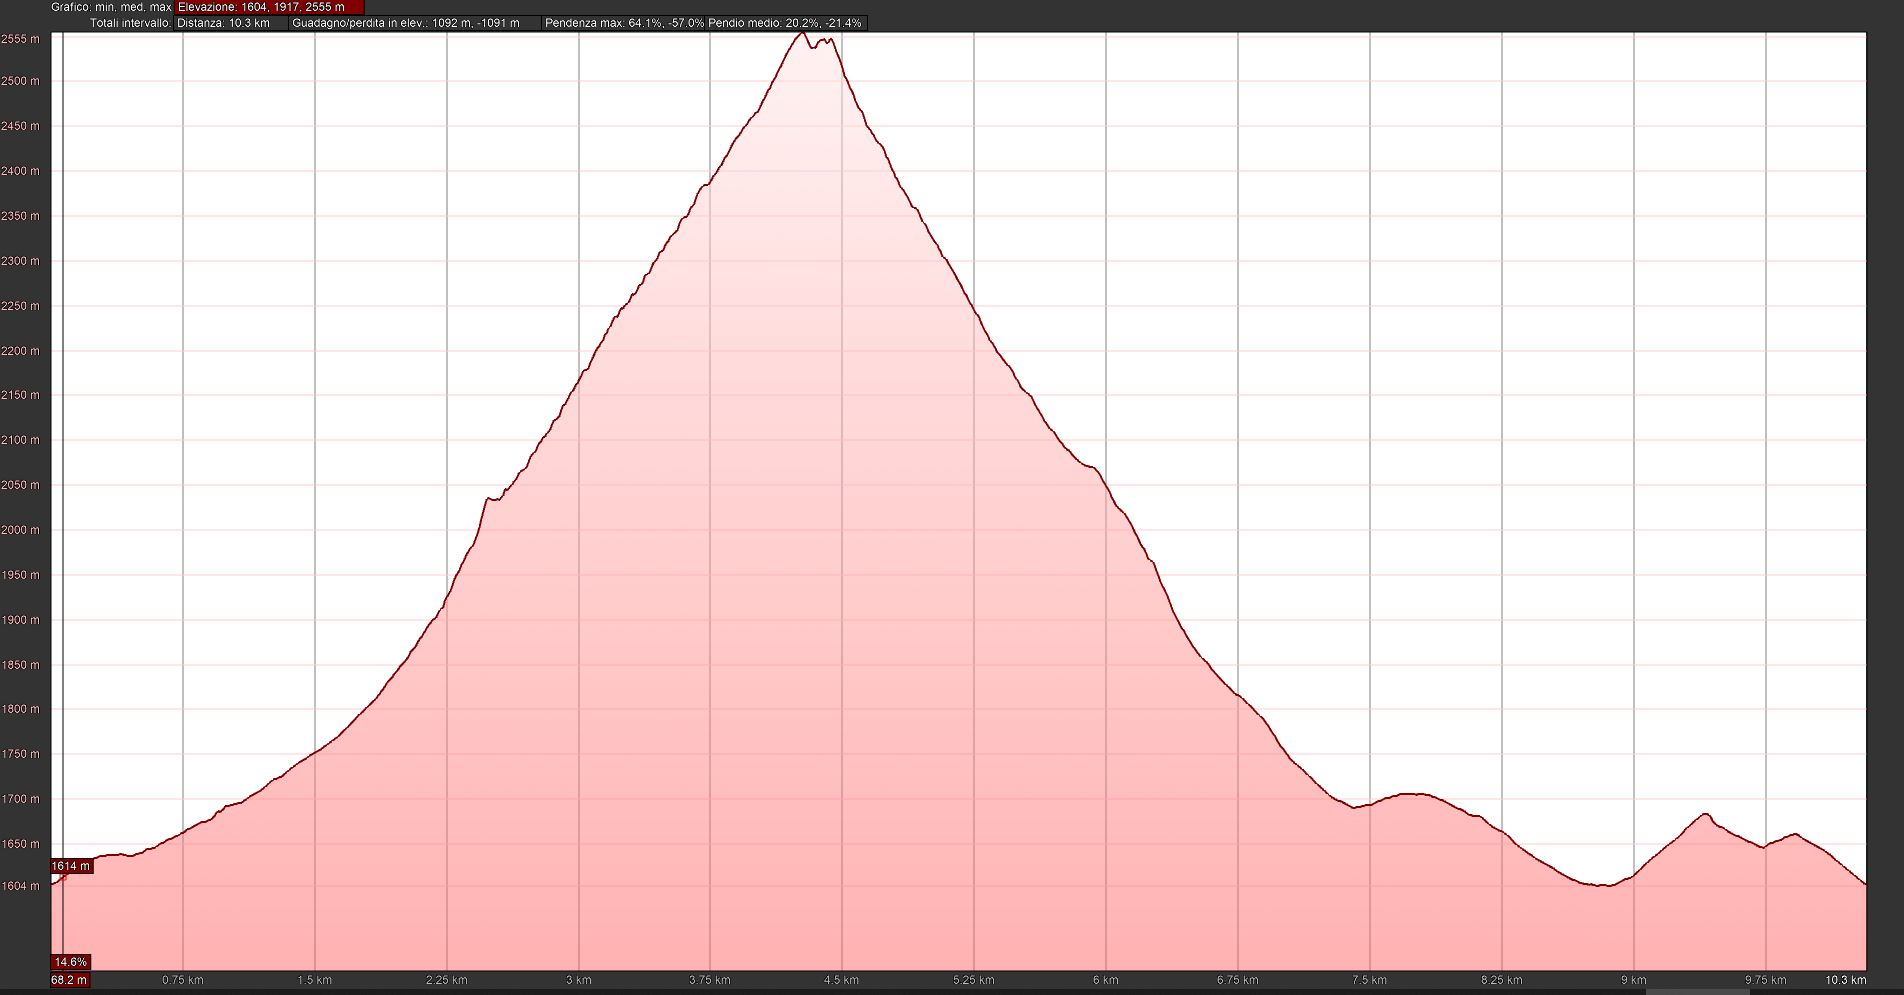
Task: Click the horizontal scrollbar thumb at bottom
Action: click(x=1697, y=991)
